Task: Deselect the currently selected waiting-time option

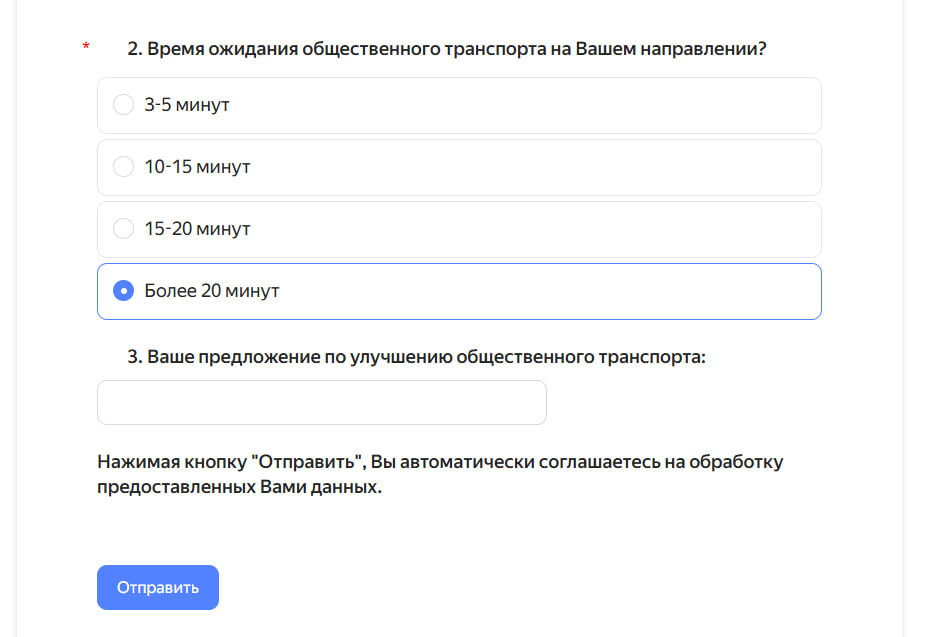Action: 123,291
